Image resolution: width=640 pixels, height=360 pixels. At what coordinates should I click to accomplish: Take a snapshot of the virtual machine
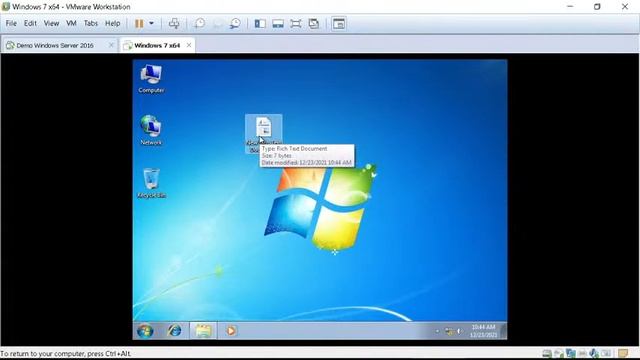pos(200,24)
